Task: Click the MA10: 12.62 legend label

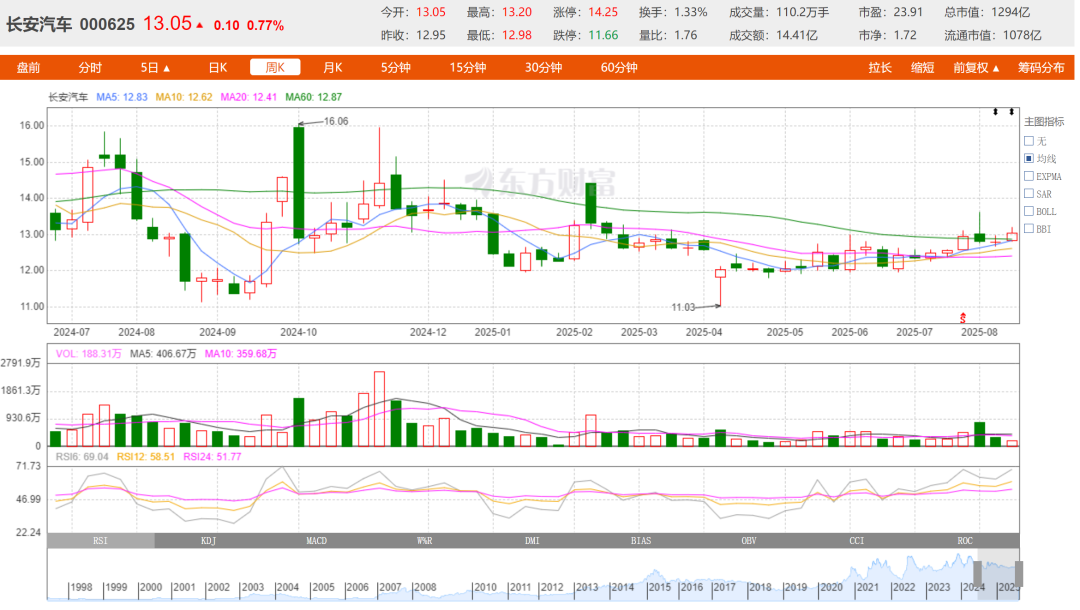Action: point(184,97)
